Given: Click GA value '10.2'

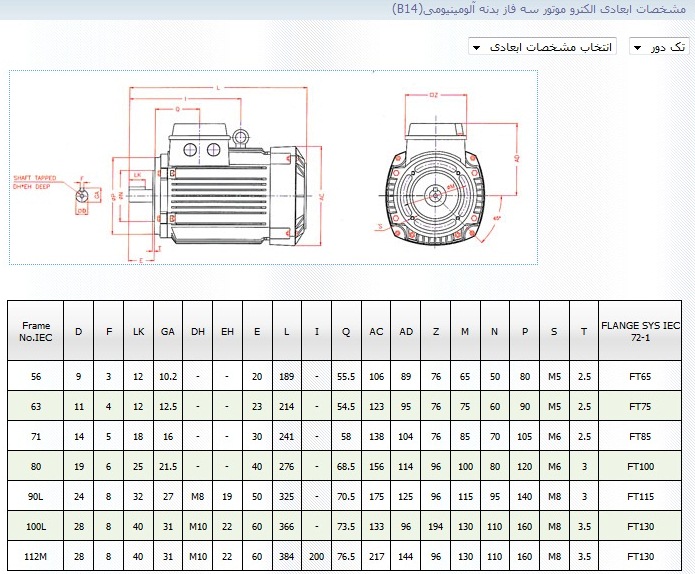Looking at the screenshot, I should (168, 376).
